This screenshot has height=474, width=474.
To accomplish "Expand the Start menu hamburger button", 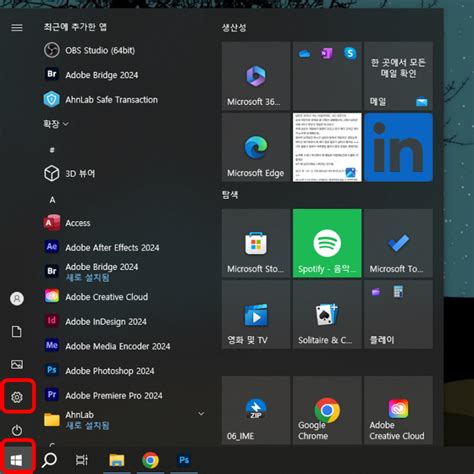I will (17, 27).
